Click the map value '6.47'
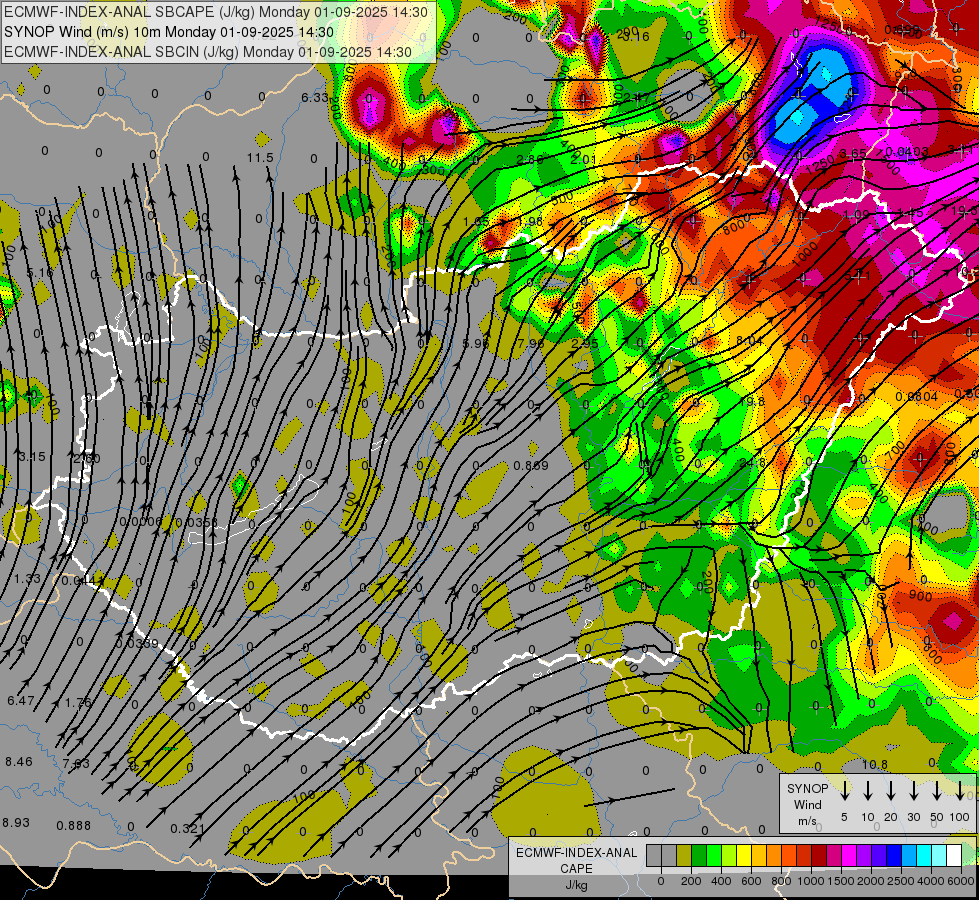Image resolution: width=979 pixels, height=900 pixels. (21, 701)
